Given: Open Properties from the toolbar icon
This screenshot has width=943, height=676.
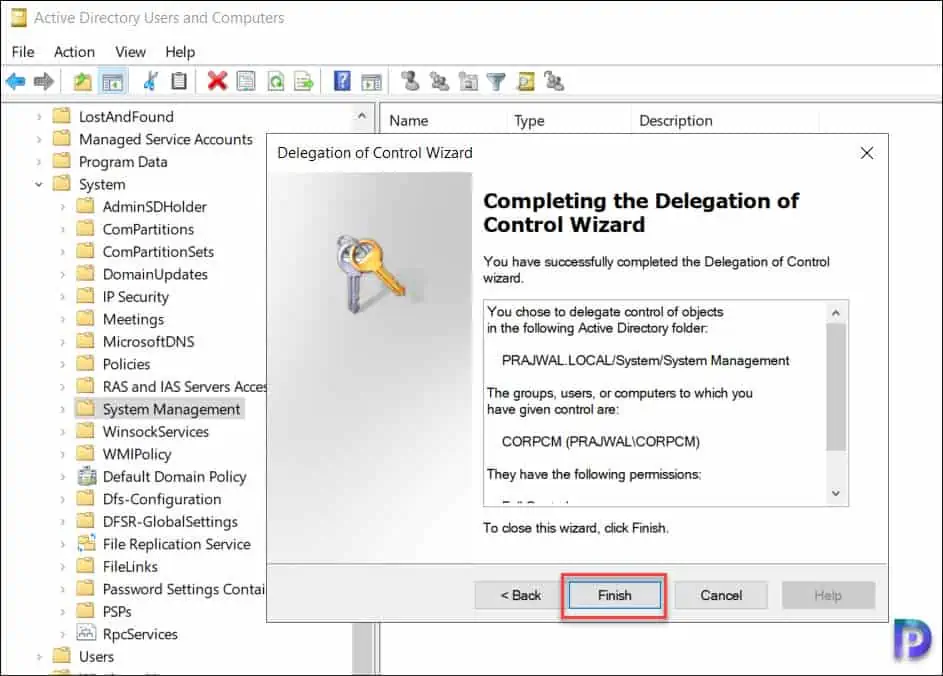Looking at the screenshot, I should pyautogui.click(x=246, y=81).
